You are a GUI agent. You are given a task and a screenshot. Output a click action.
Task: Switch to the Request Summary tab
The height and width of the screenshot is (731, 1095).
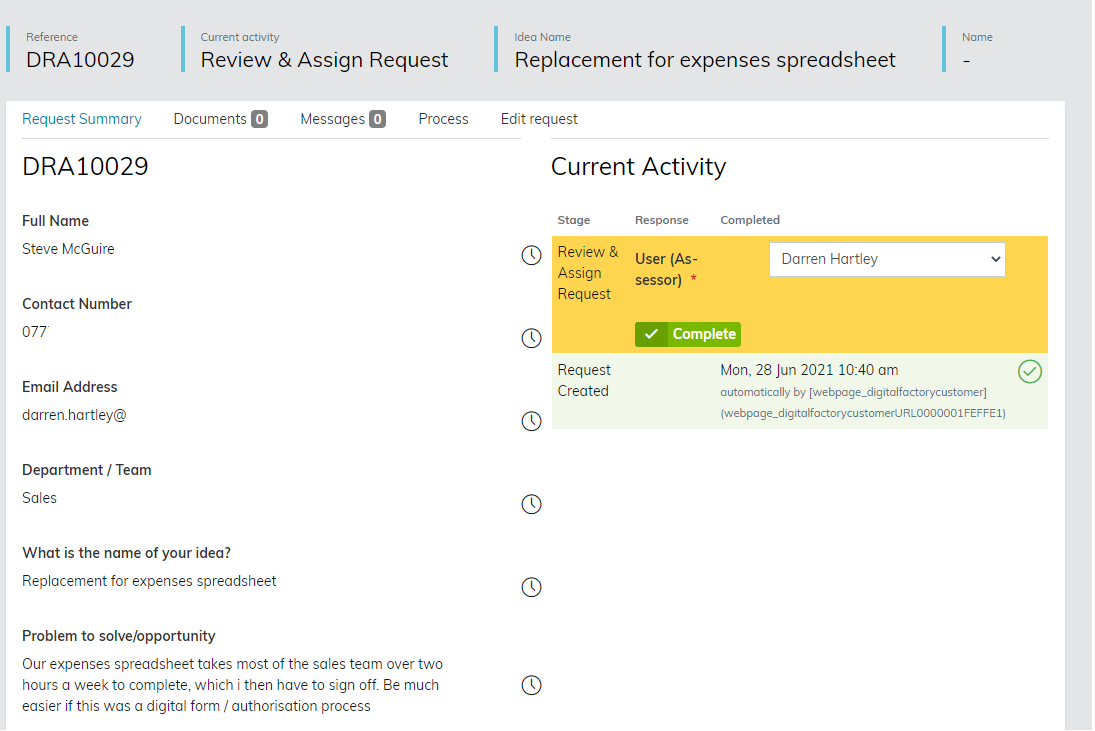pos(82,119)
